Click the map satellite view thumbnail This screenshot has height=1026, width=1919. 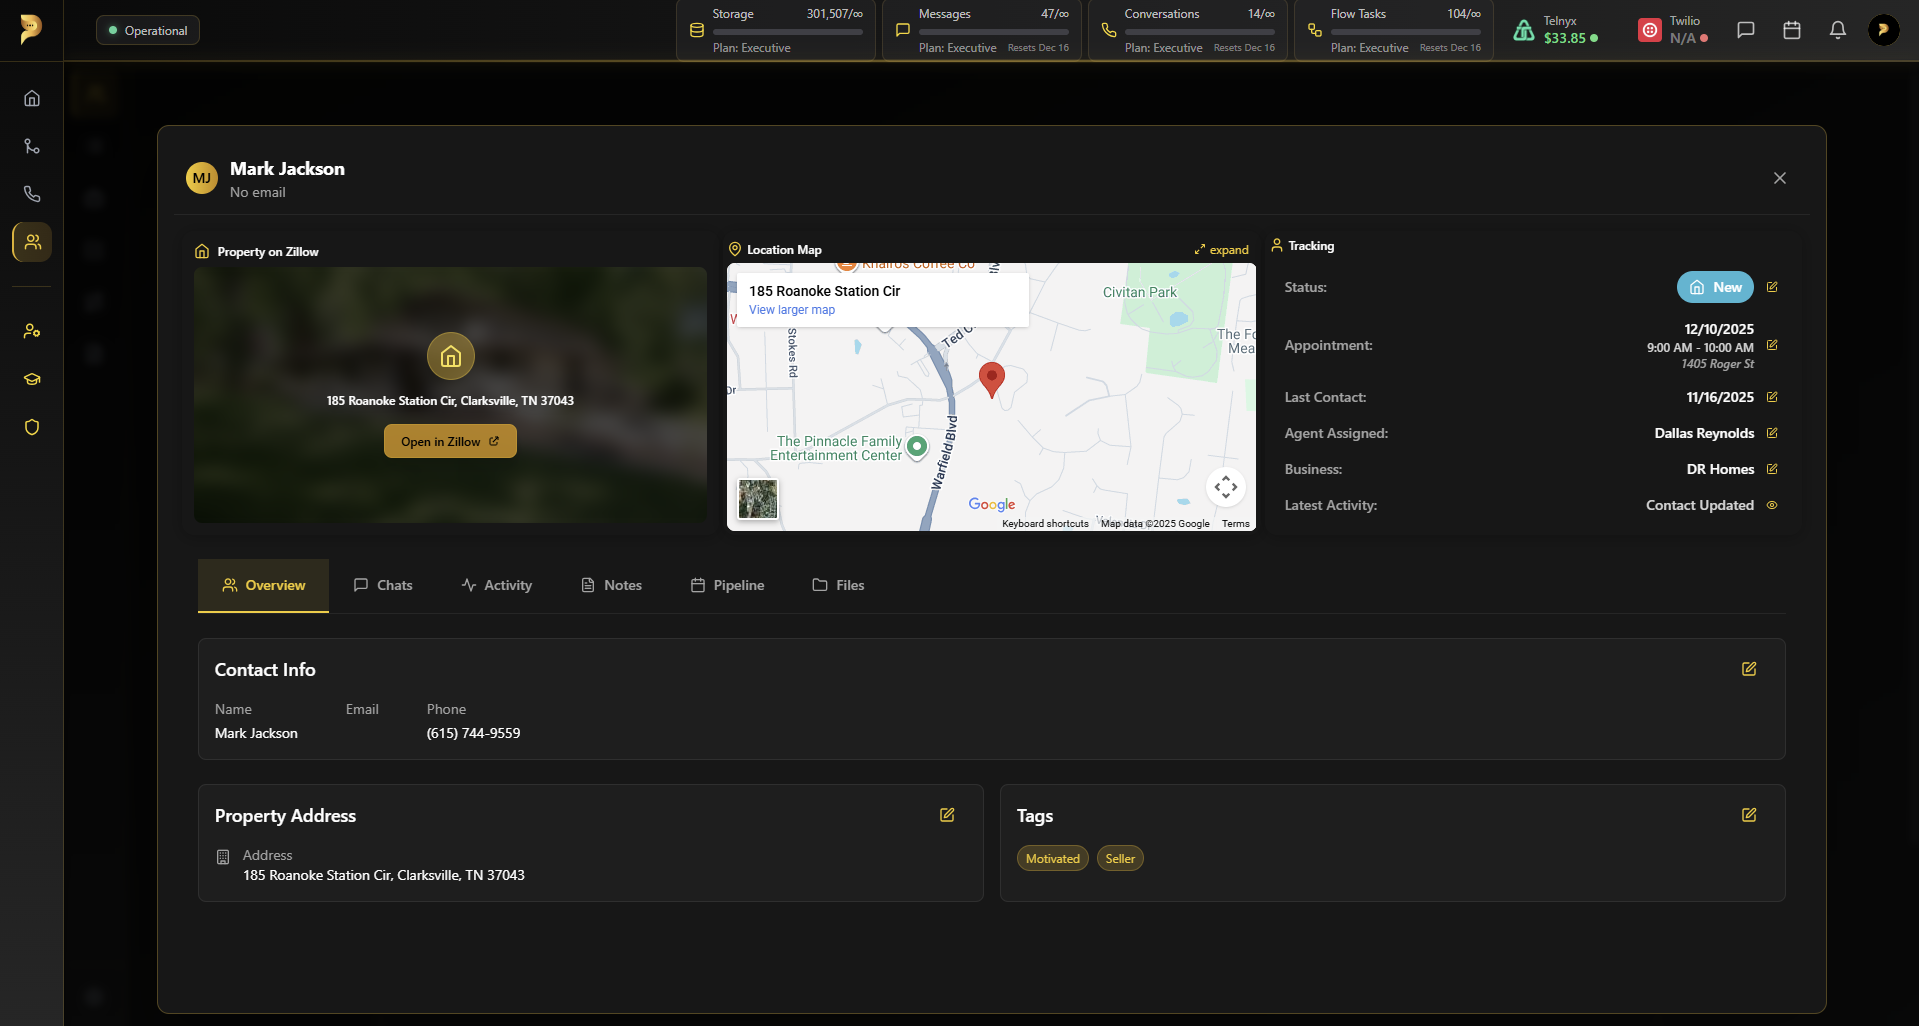pyautogui.click(x=758, y=499)
